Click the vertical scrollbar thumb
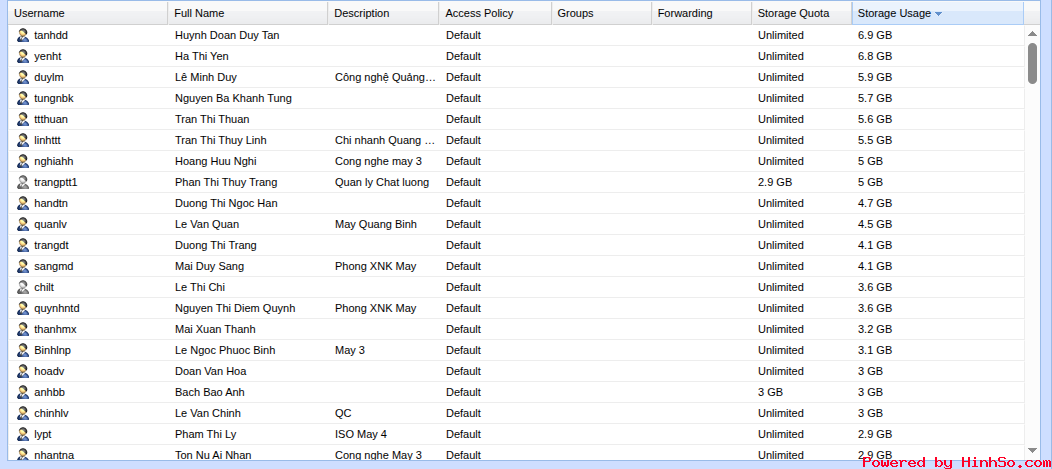The height and width of the screenshot is (469, 1052). pyautogui.click(x=1032, y=62)
